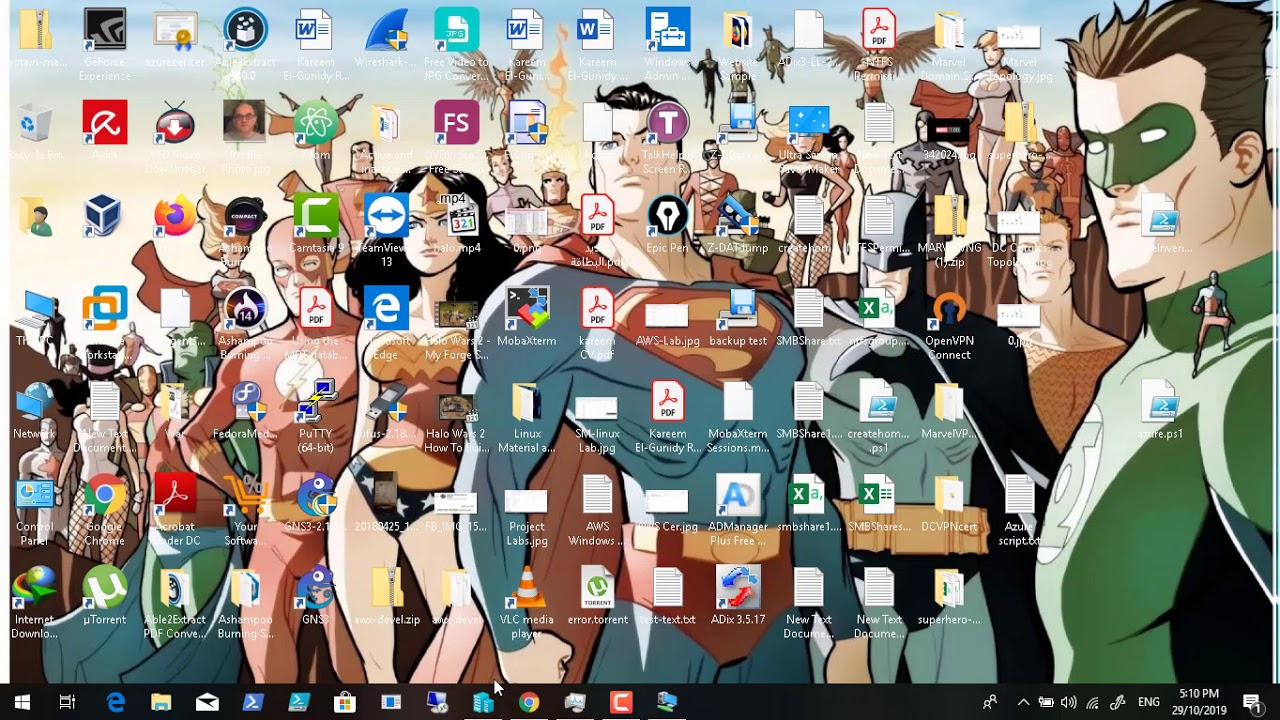1280x720 pixels.
Task: Open YTD Video Downloader shortcut
Action: [175, 124]
